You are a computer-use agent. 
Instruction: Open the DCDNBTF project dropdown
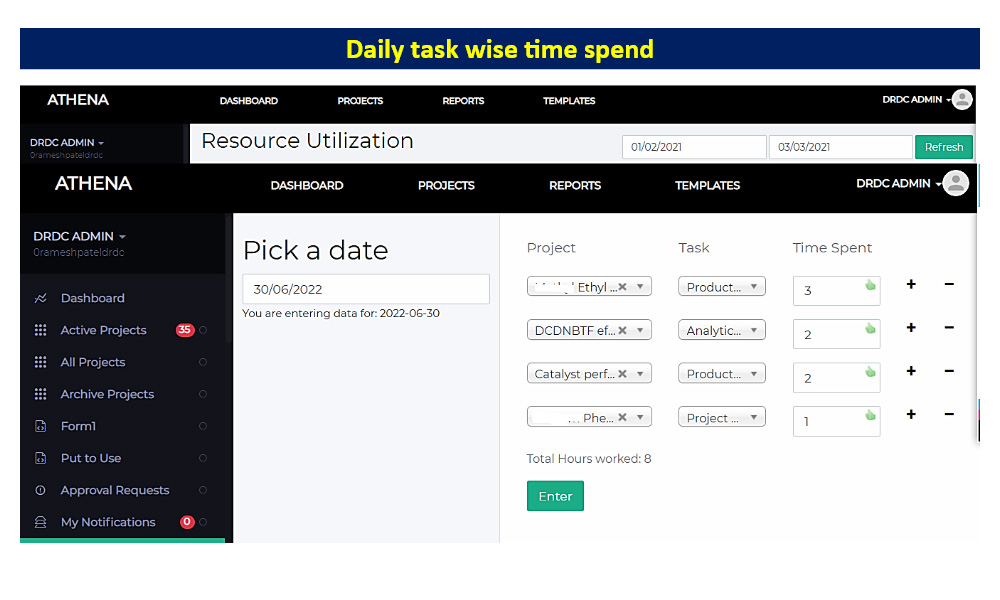640,330
